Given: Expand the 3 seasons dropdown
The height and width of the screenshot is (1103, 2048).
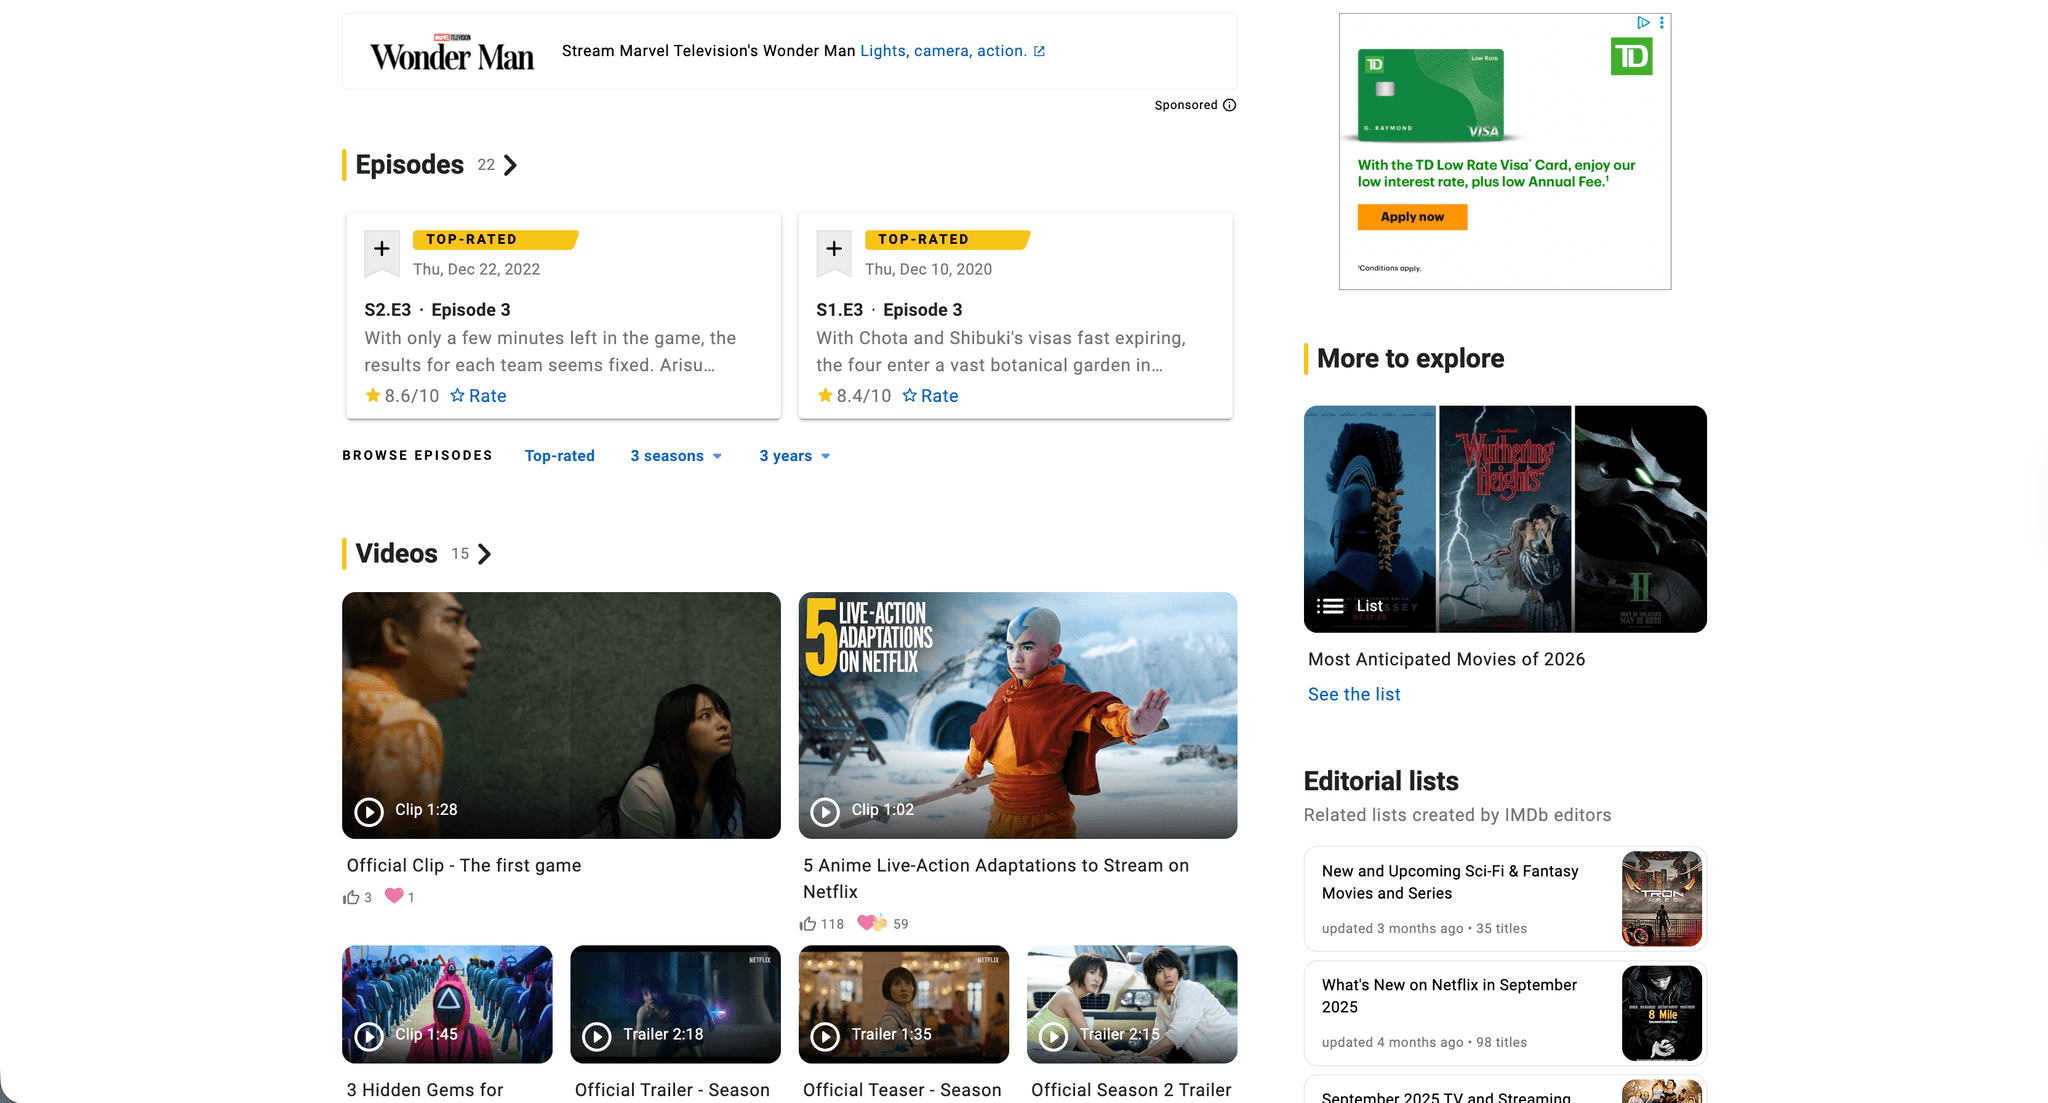Looking at the screenshot, I should (675, 456).
